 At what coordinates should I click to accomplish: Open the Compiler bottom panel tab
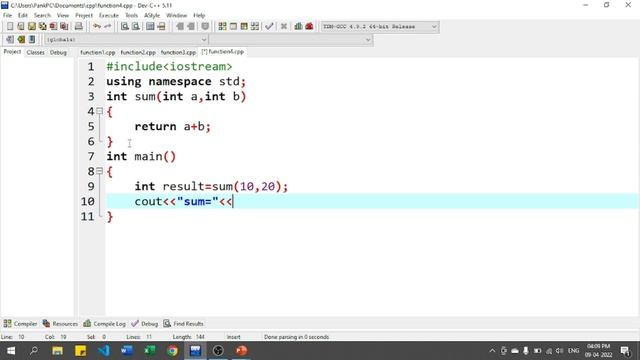(20, 324)
